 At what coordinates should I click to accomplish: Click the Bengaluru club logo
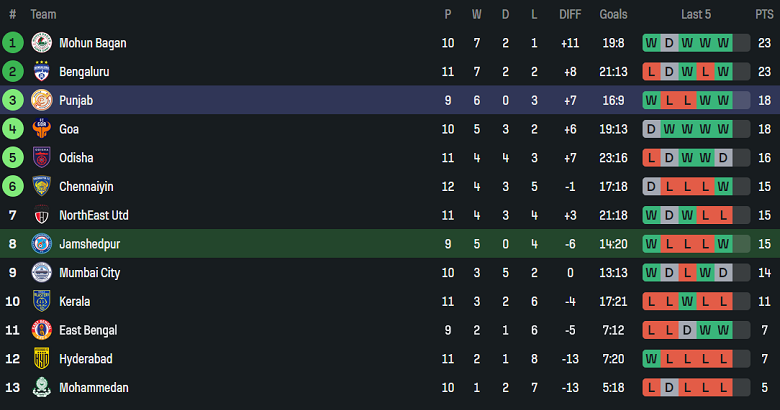tap(42, 72)
